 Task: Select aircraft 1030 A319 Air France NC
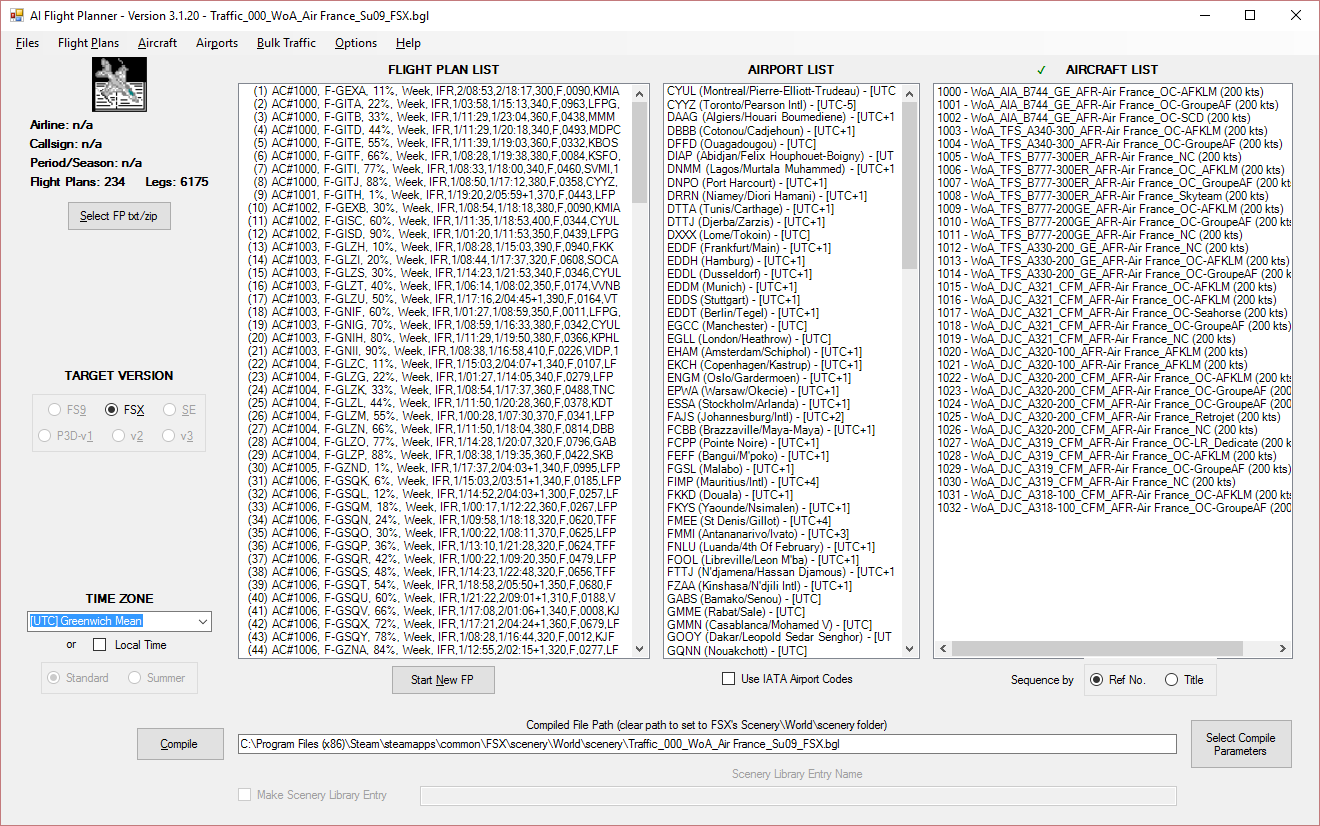(x=1113, y=482)
